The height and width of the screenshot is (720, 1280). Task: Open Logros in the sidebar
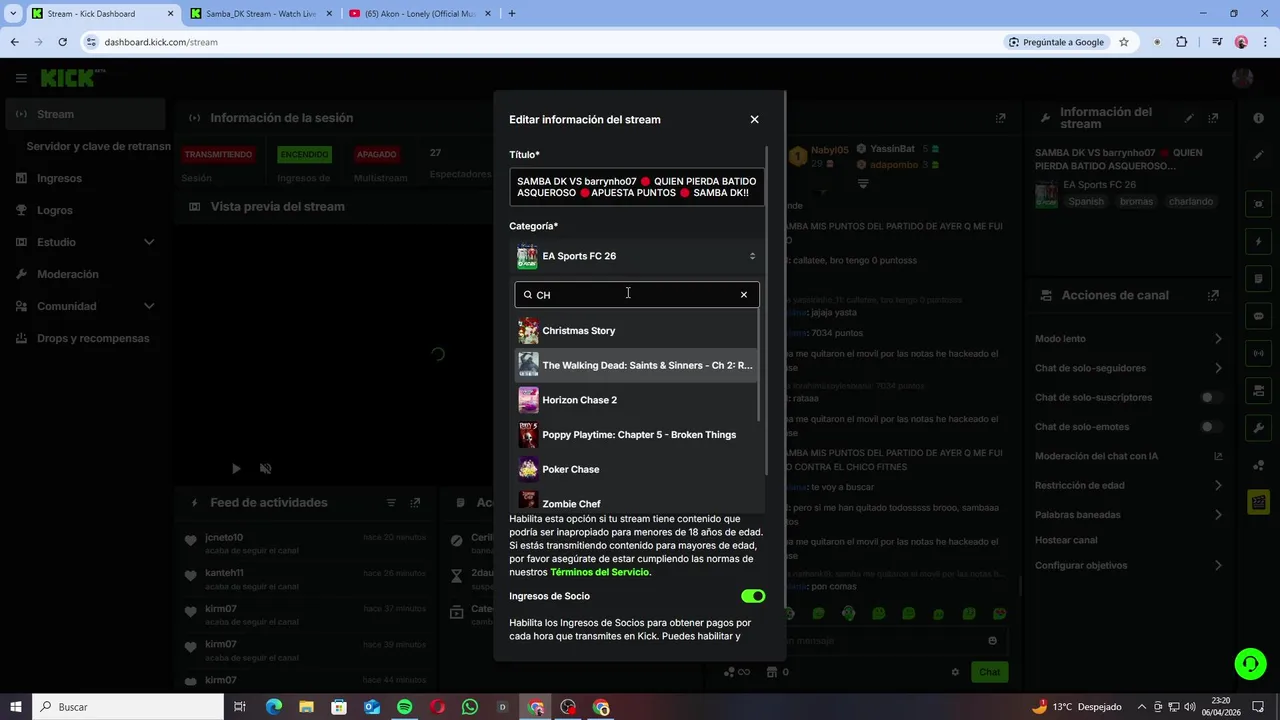tap(85, 210)
